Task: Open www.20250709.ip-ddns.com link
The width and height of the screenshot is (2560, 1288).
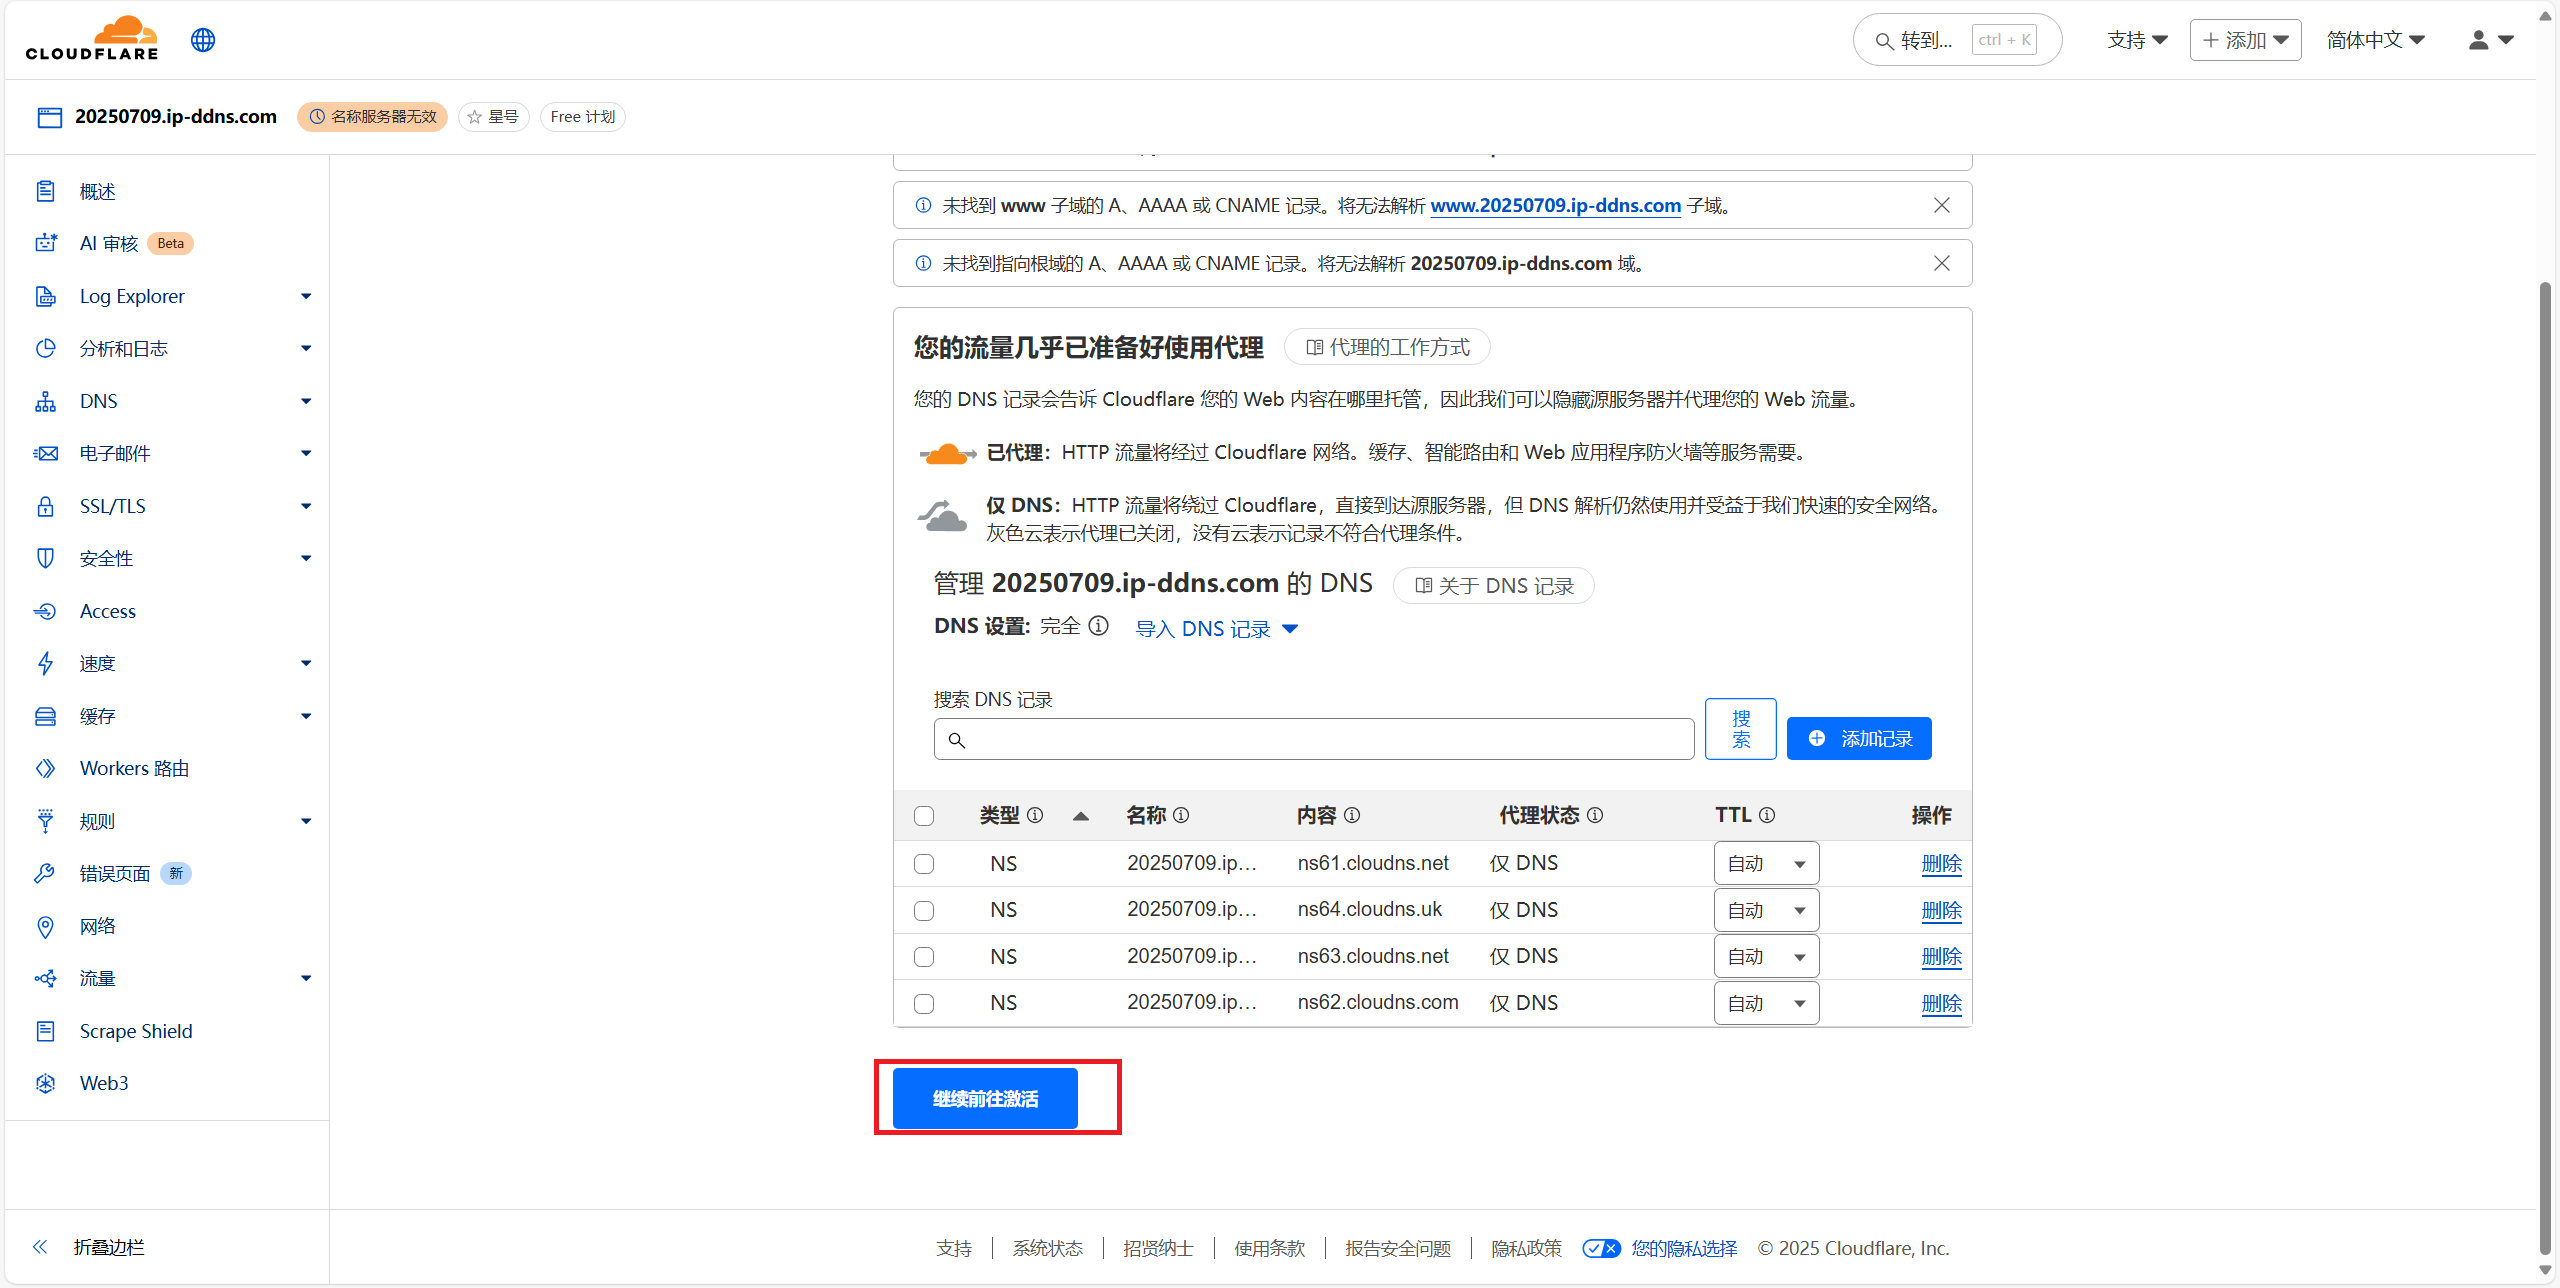Action: pyautogui.click(x=1555, y=205)
